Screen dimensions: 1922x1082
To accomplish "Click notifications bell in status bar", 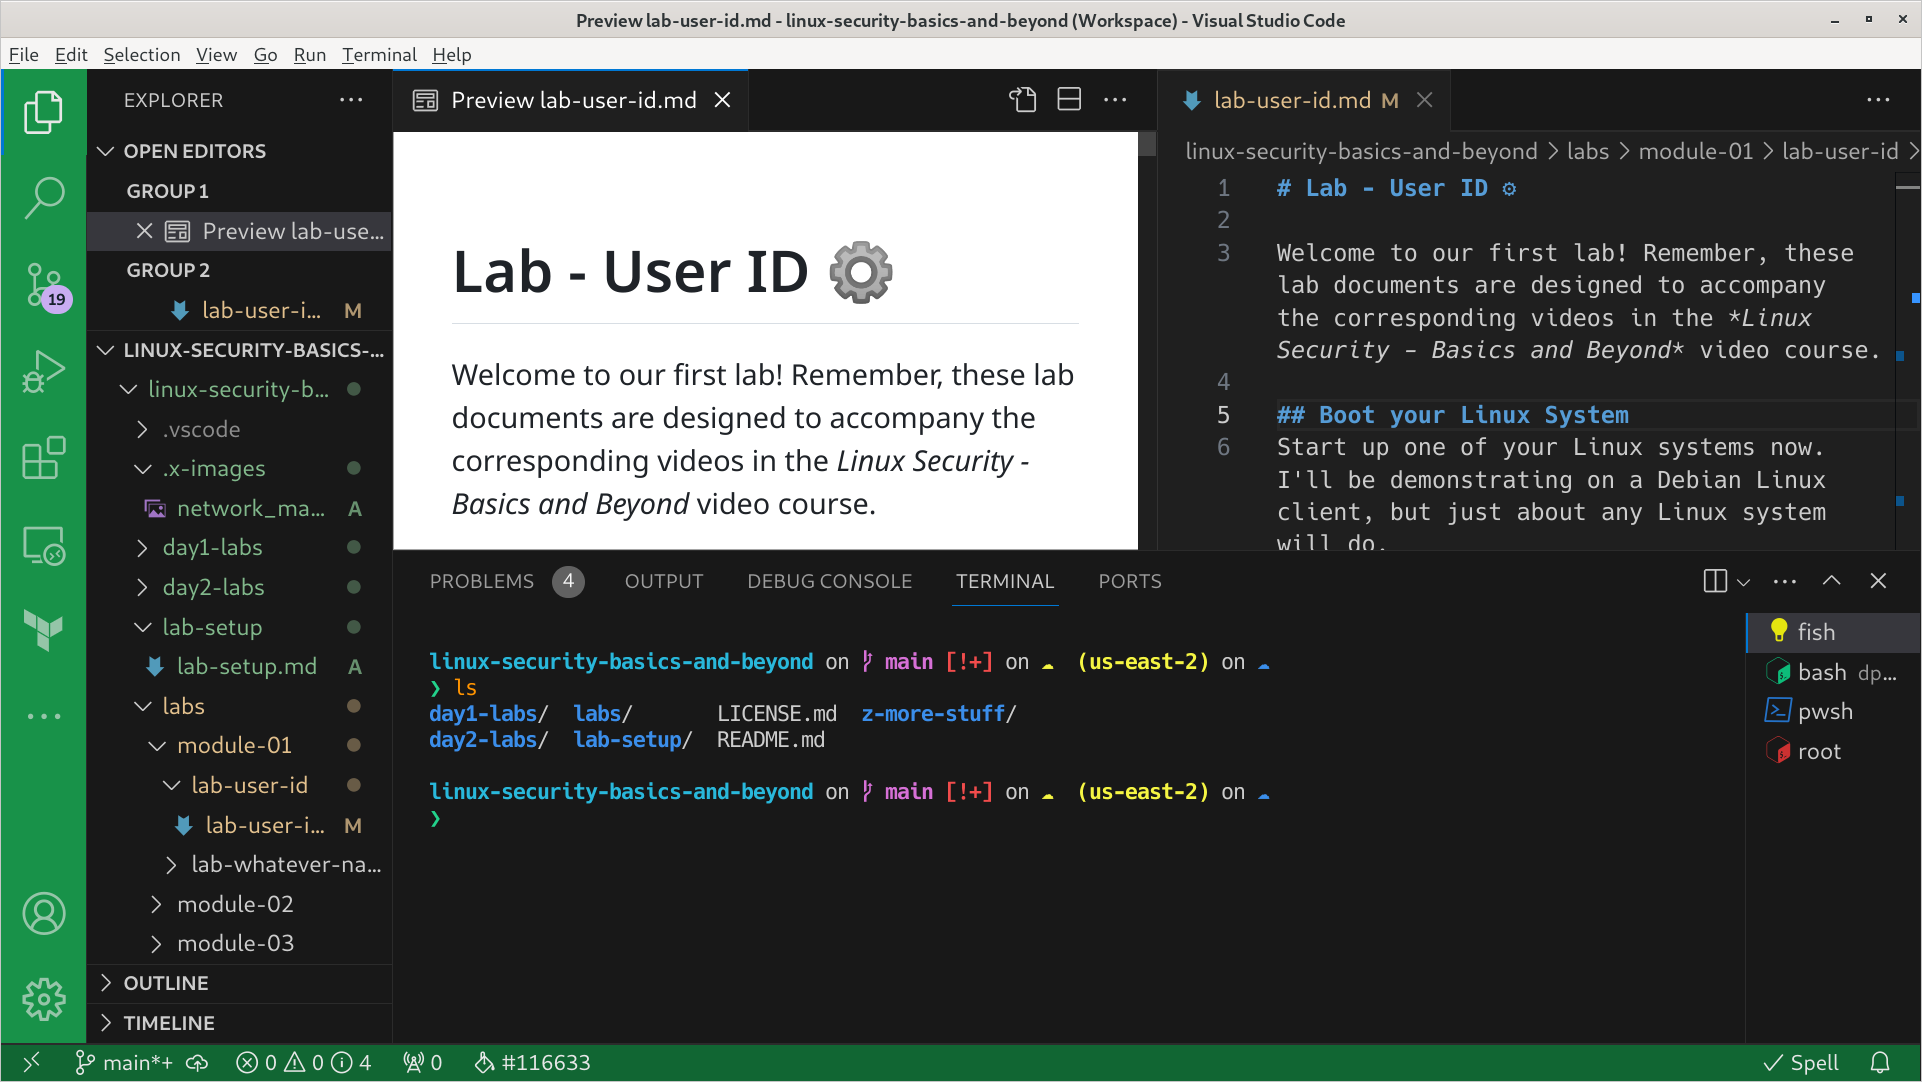I will pos(1880,1063).
